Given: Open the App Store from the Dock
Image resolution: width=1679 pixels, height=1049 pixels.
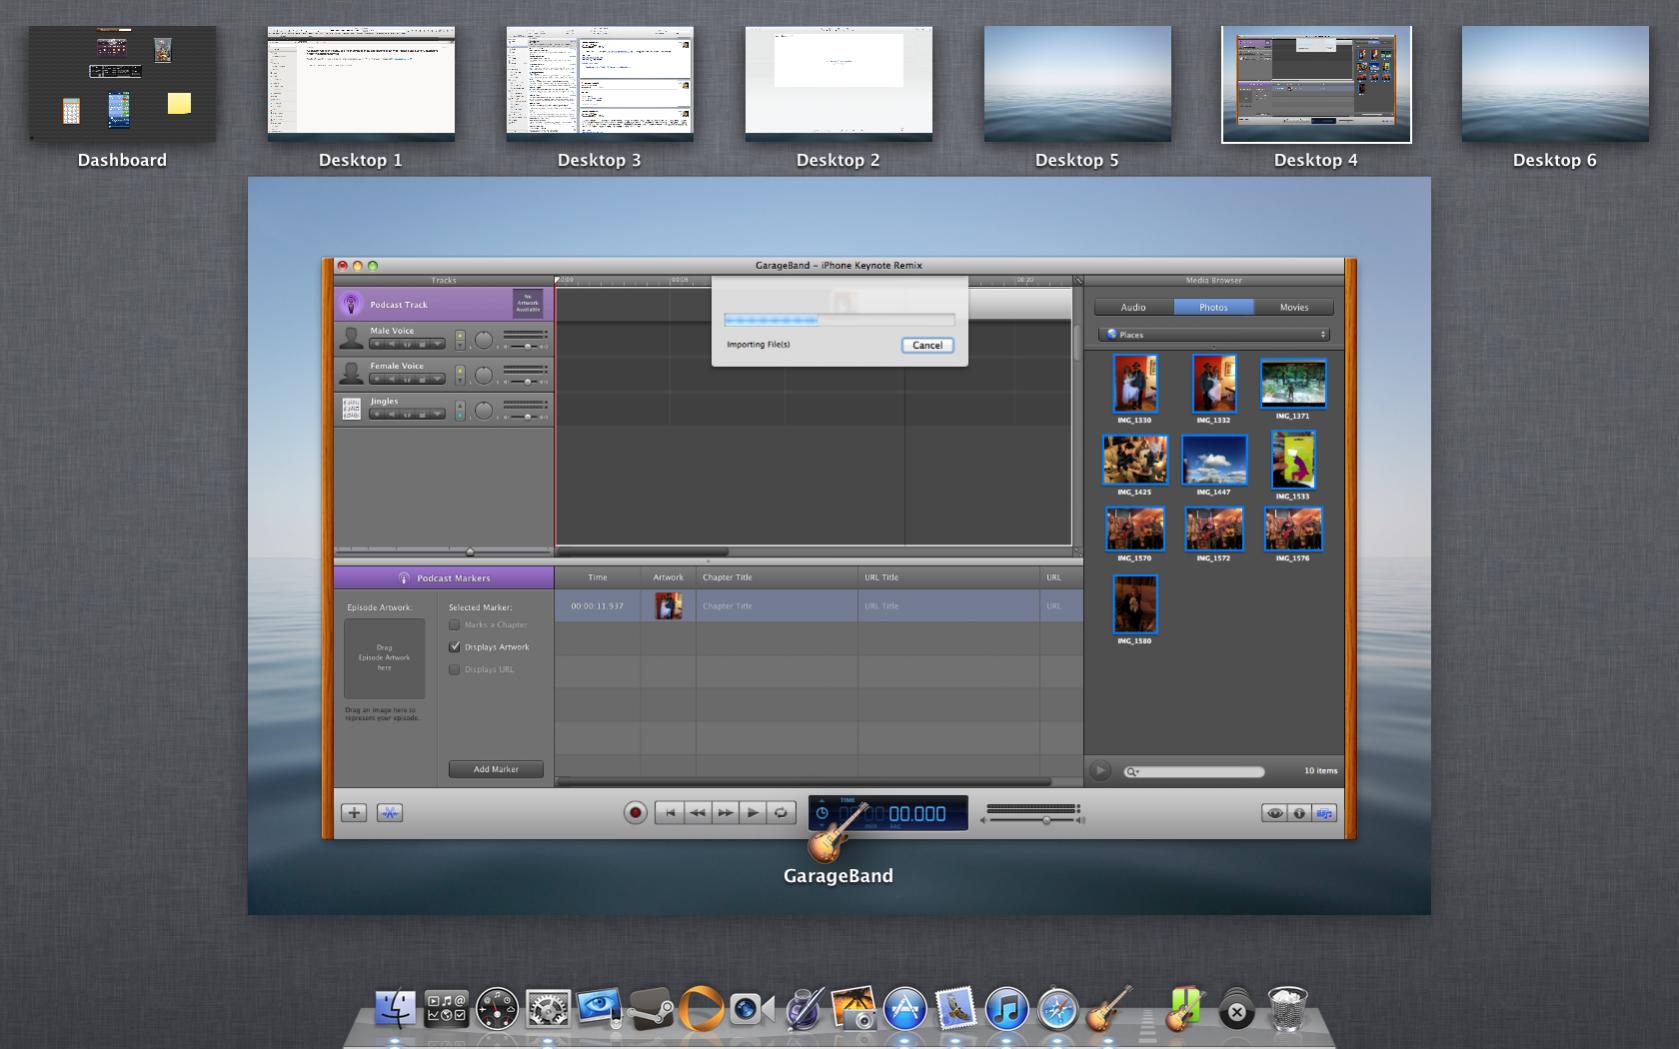Looking at the screenshot, I should [904, 1009].
